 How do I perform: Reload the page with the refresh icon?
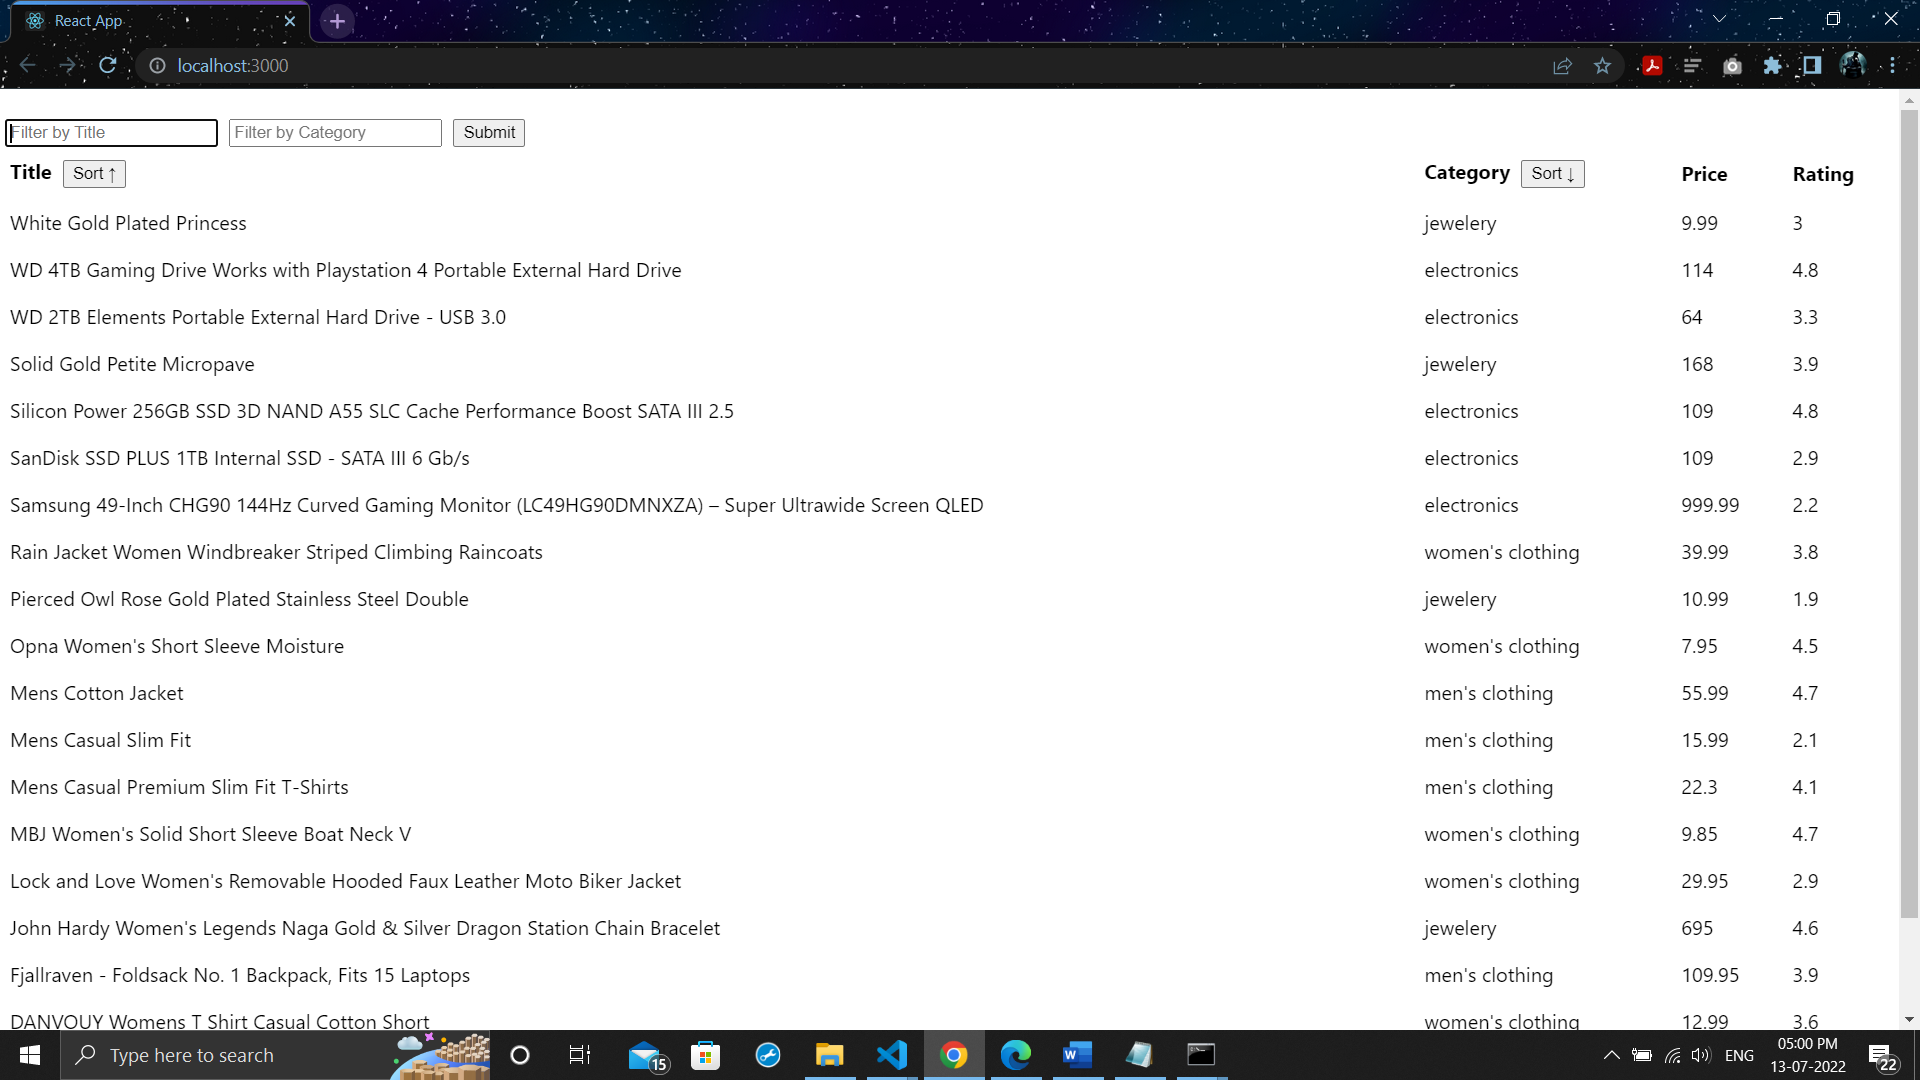point(108,65)
